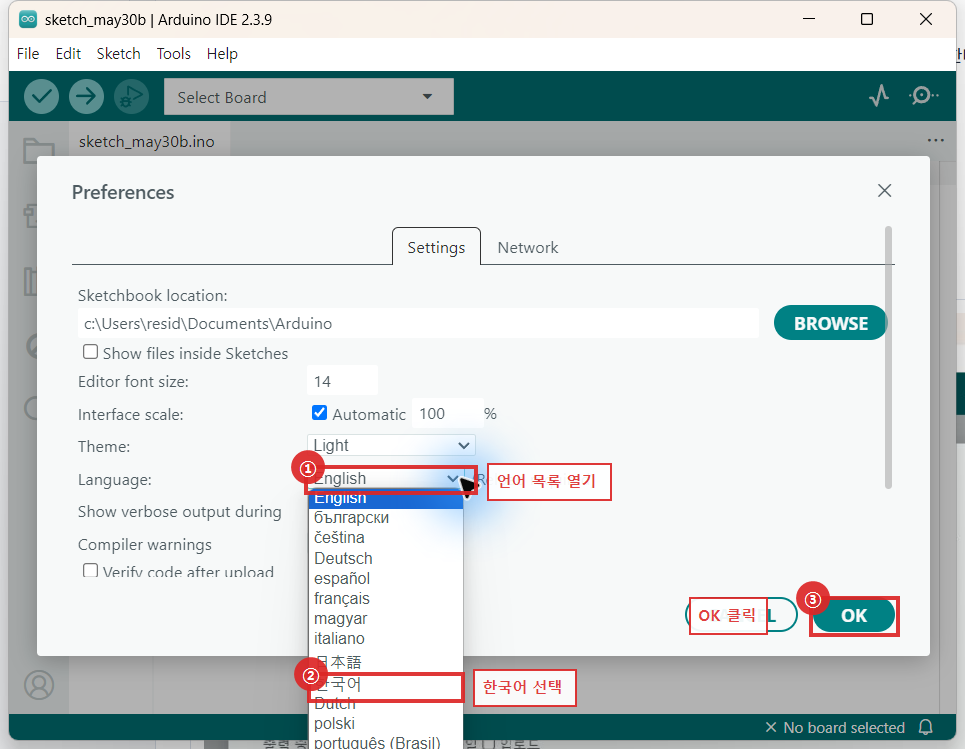Switch to the Network tab
The width and height of the screenshot is (965, 749).
coord(527,247)
